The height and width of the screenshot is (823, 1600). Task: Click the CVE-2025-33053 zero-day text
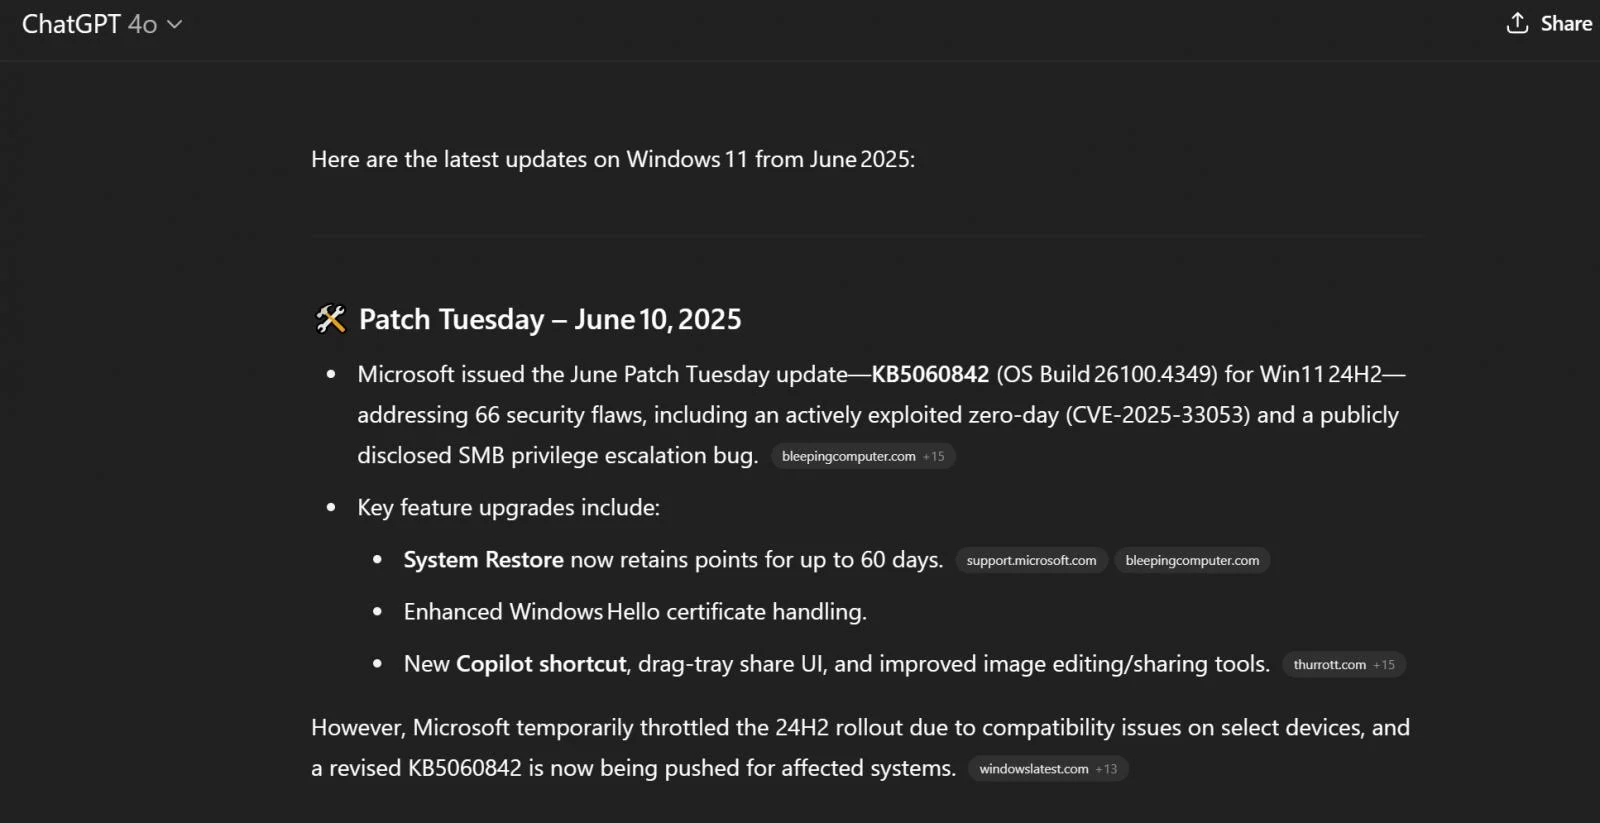coord(1158,415)
